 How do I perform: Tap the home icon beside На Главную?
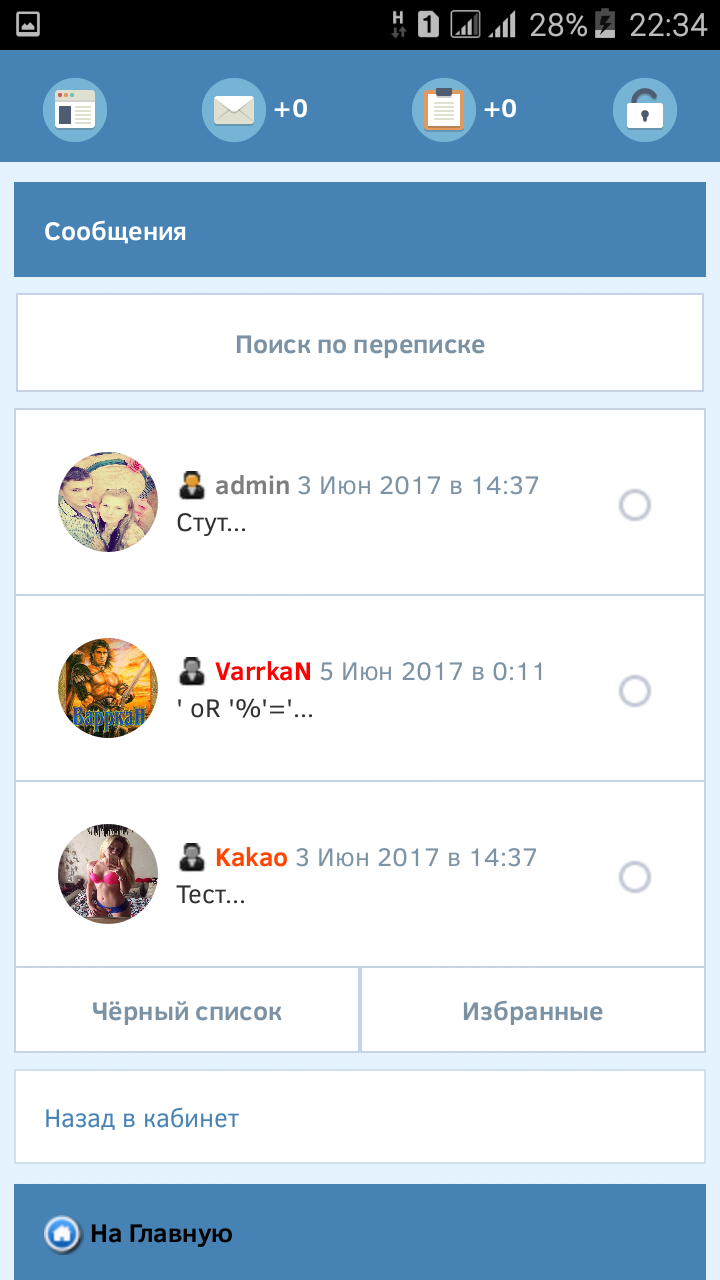click(62, 1234)
